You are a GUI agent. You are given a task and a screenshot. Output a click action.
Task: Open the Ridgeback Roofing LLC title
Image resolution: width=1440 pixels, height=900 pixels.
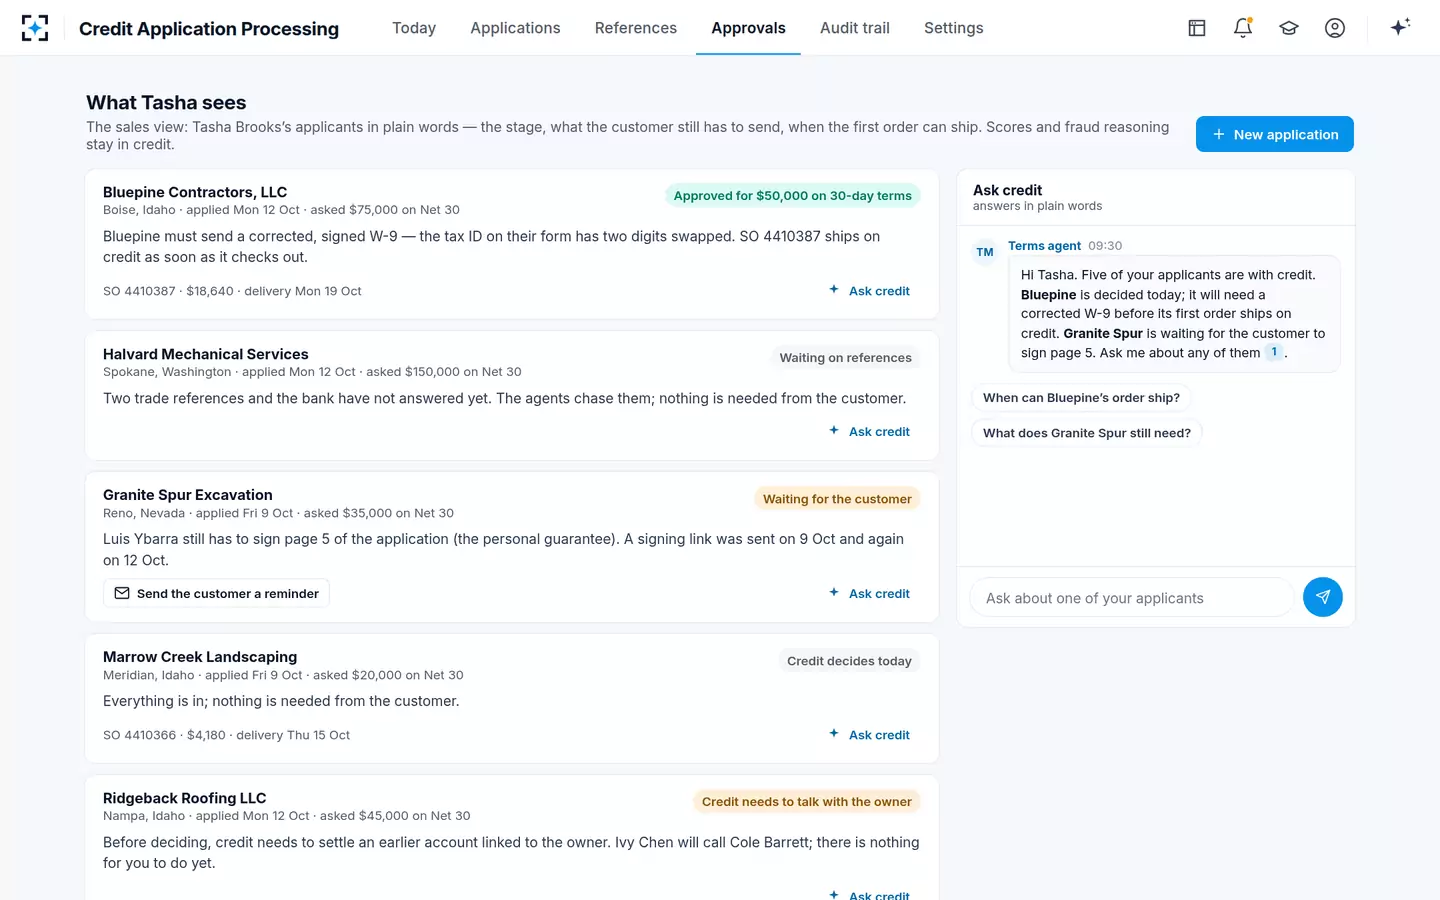point(185,798)
